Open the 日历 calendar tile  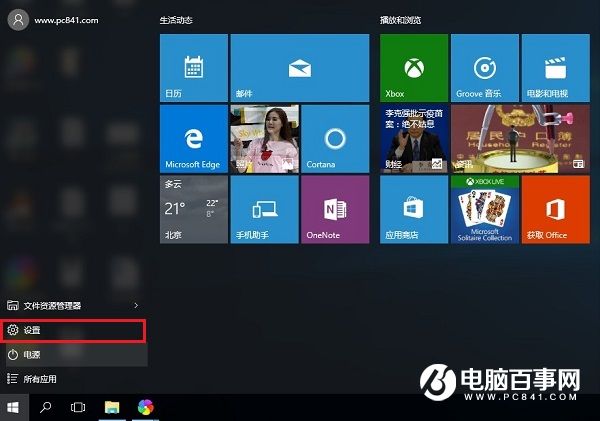point(194,68)
